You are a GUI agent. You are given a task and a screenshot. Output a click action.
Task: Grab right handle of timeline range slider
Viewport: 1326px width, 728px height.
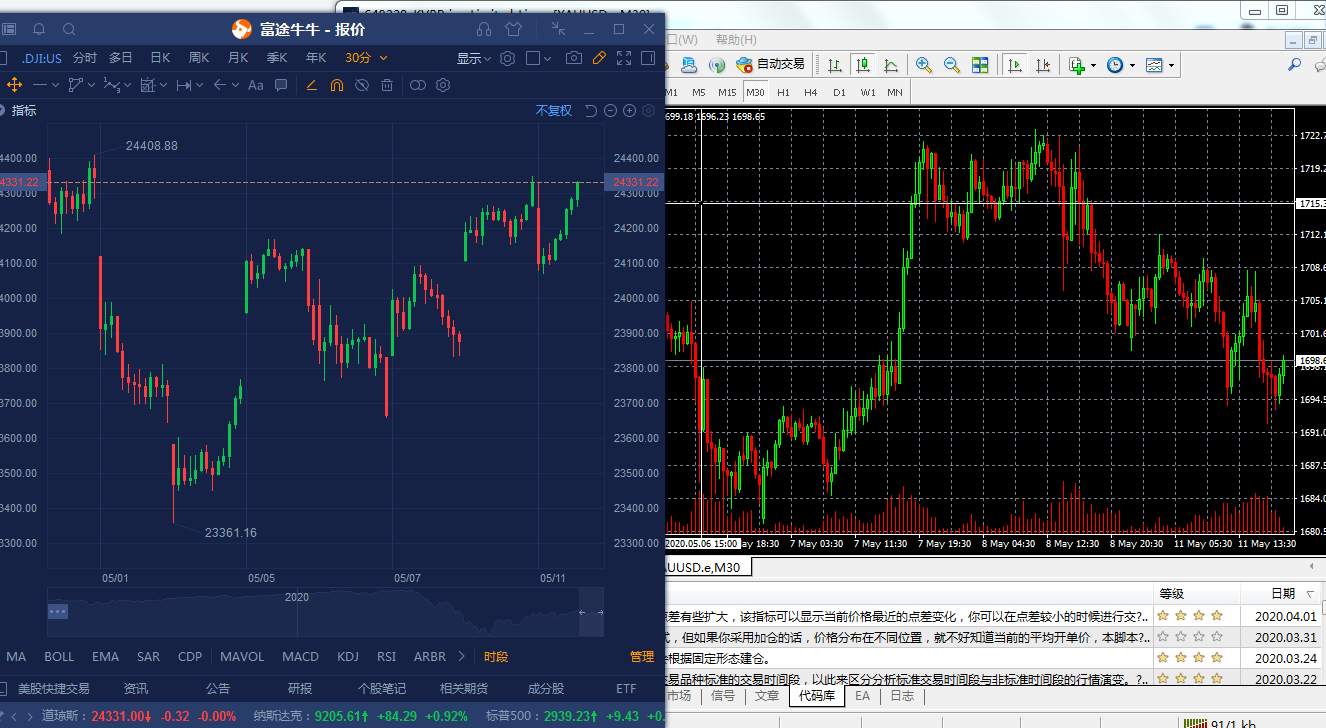pos(600,612)
